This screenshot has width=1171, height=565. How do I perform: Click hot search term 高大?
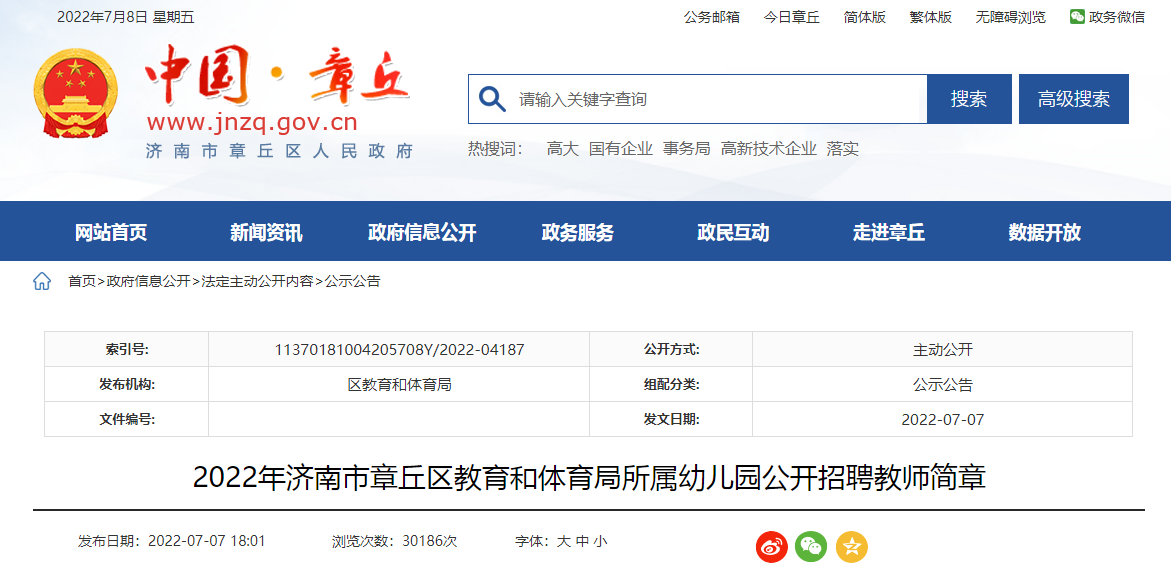[562, 149]
